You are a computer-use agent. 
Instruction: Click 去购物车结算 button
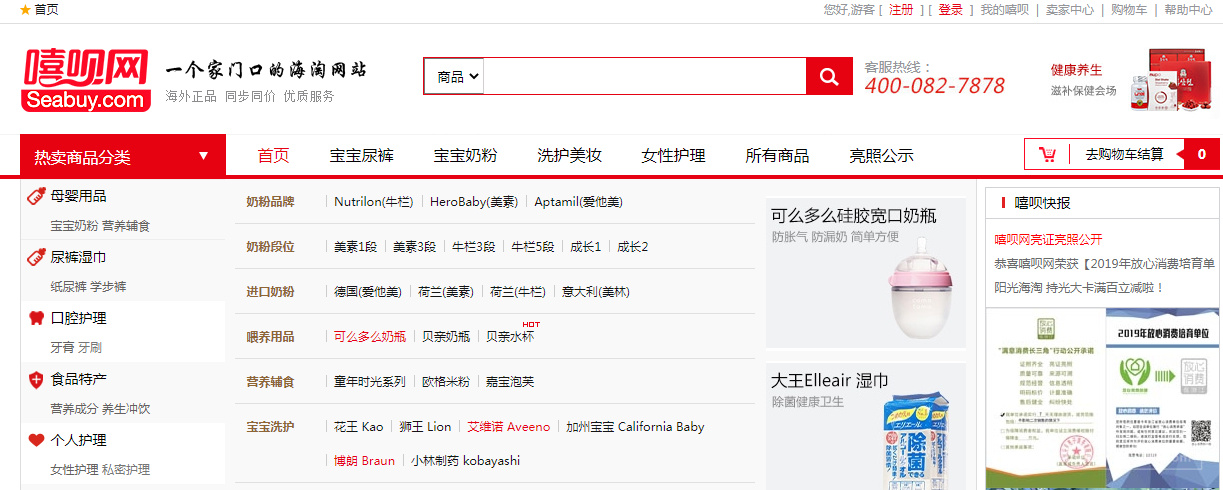click(x=1125, y=154)
